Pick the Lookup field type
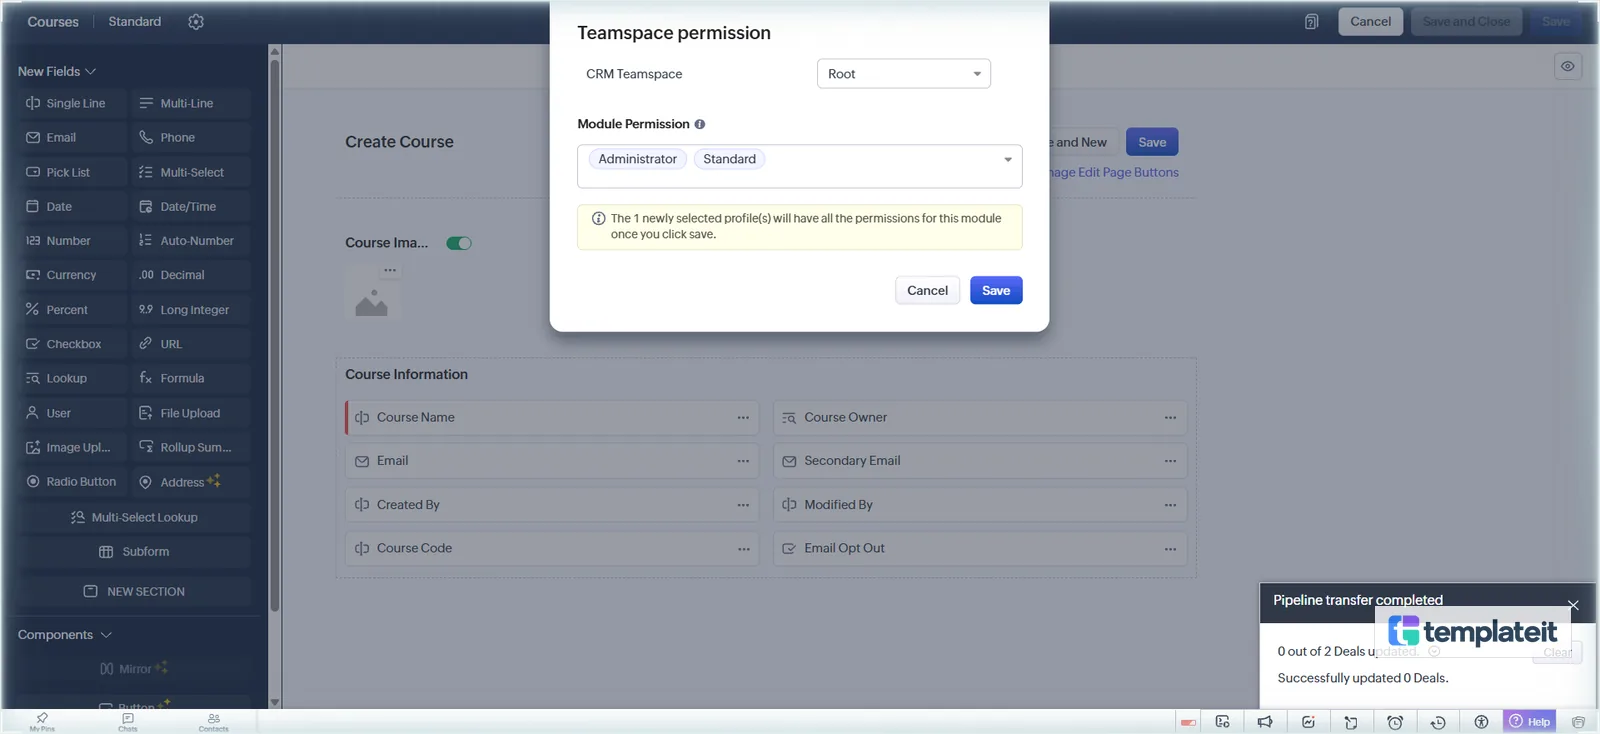 tap(73, 378)
